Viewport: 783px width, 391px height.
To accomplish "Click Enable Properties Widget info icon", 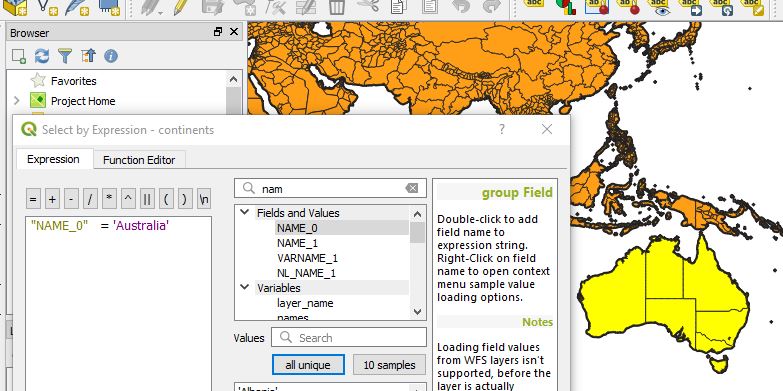I will pyautogui.click(x=111, y=56).
